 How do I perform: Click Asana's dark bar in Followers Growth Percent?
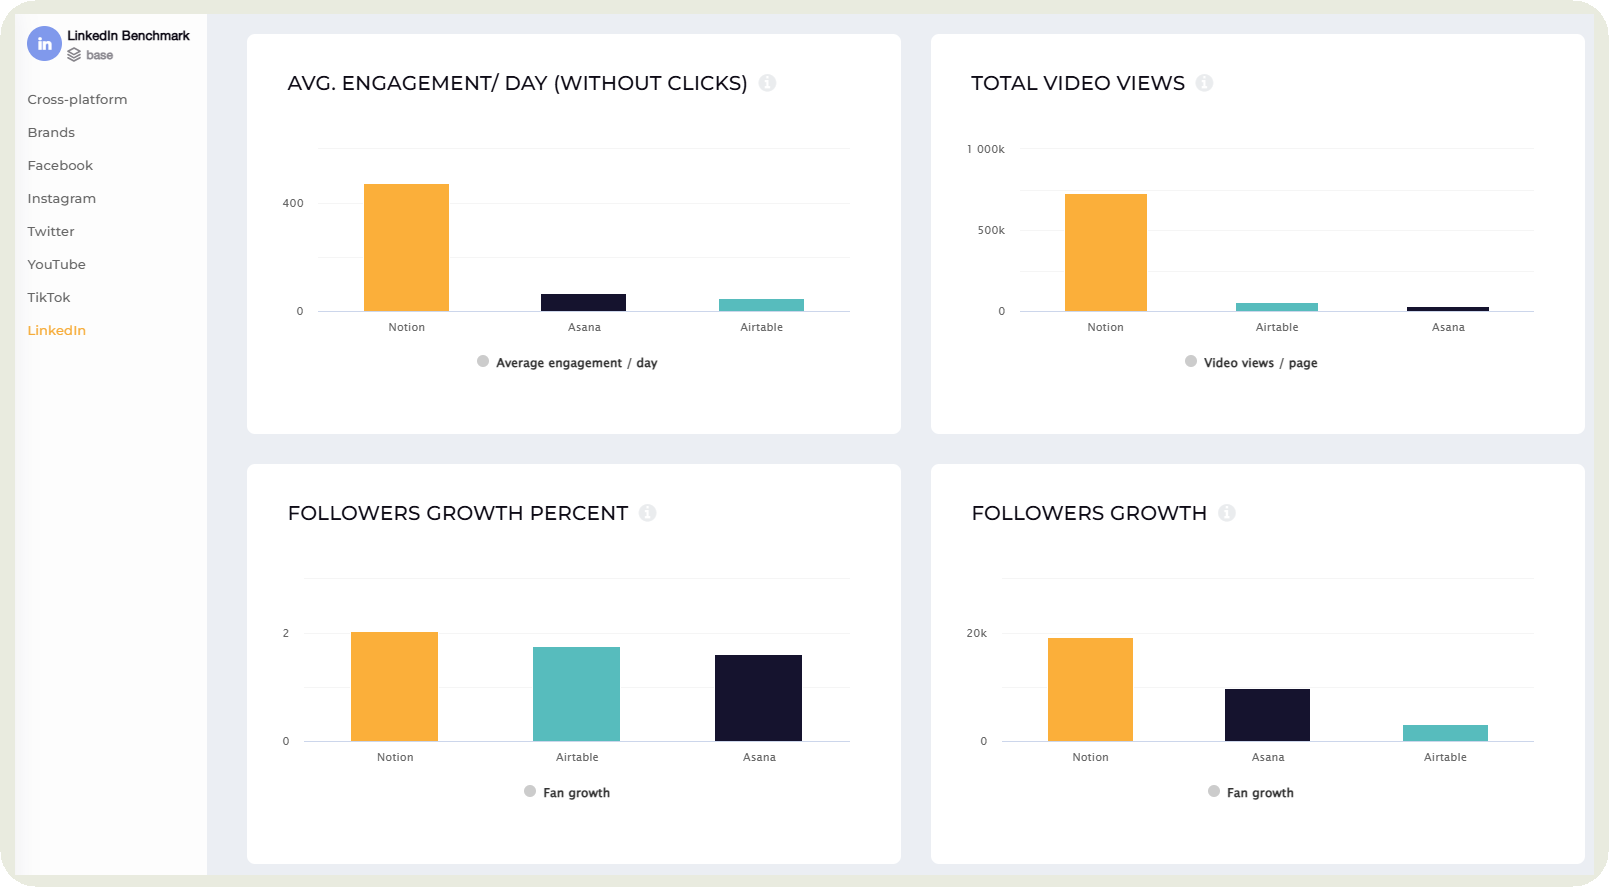tap(758, 698)
